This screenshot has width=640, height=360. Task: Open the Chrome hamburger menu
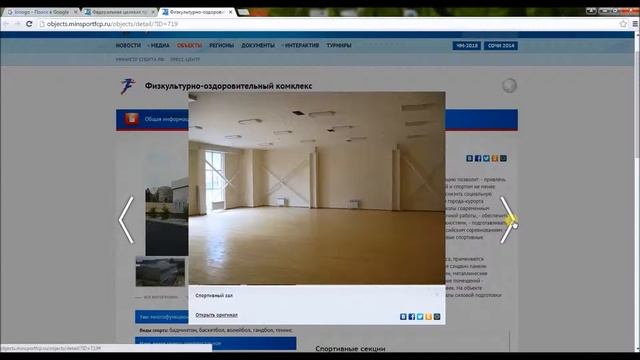[635, 24]
